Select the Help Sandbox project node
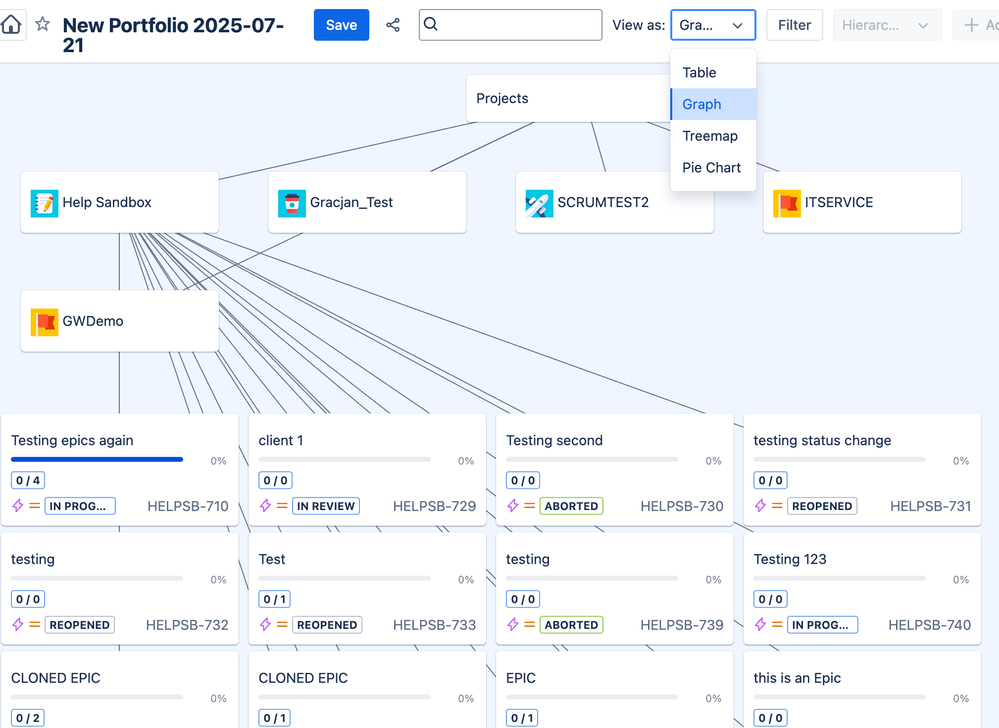The image size is (999, 728). pyautogui.click(x=120, y=203)
